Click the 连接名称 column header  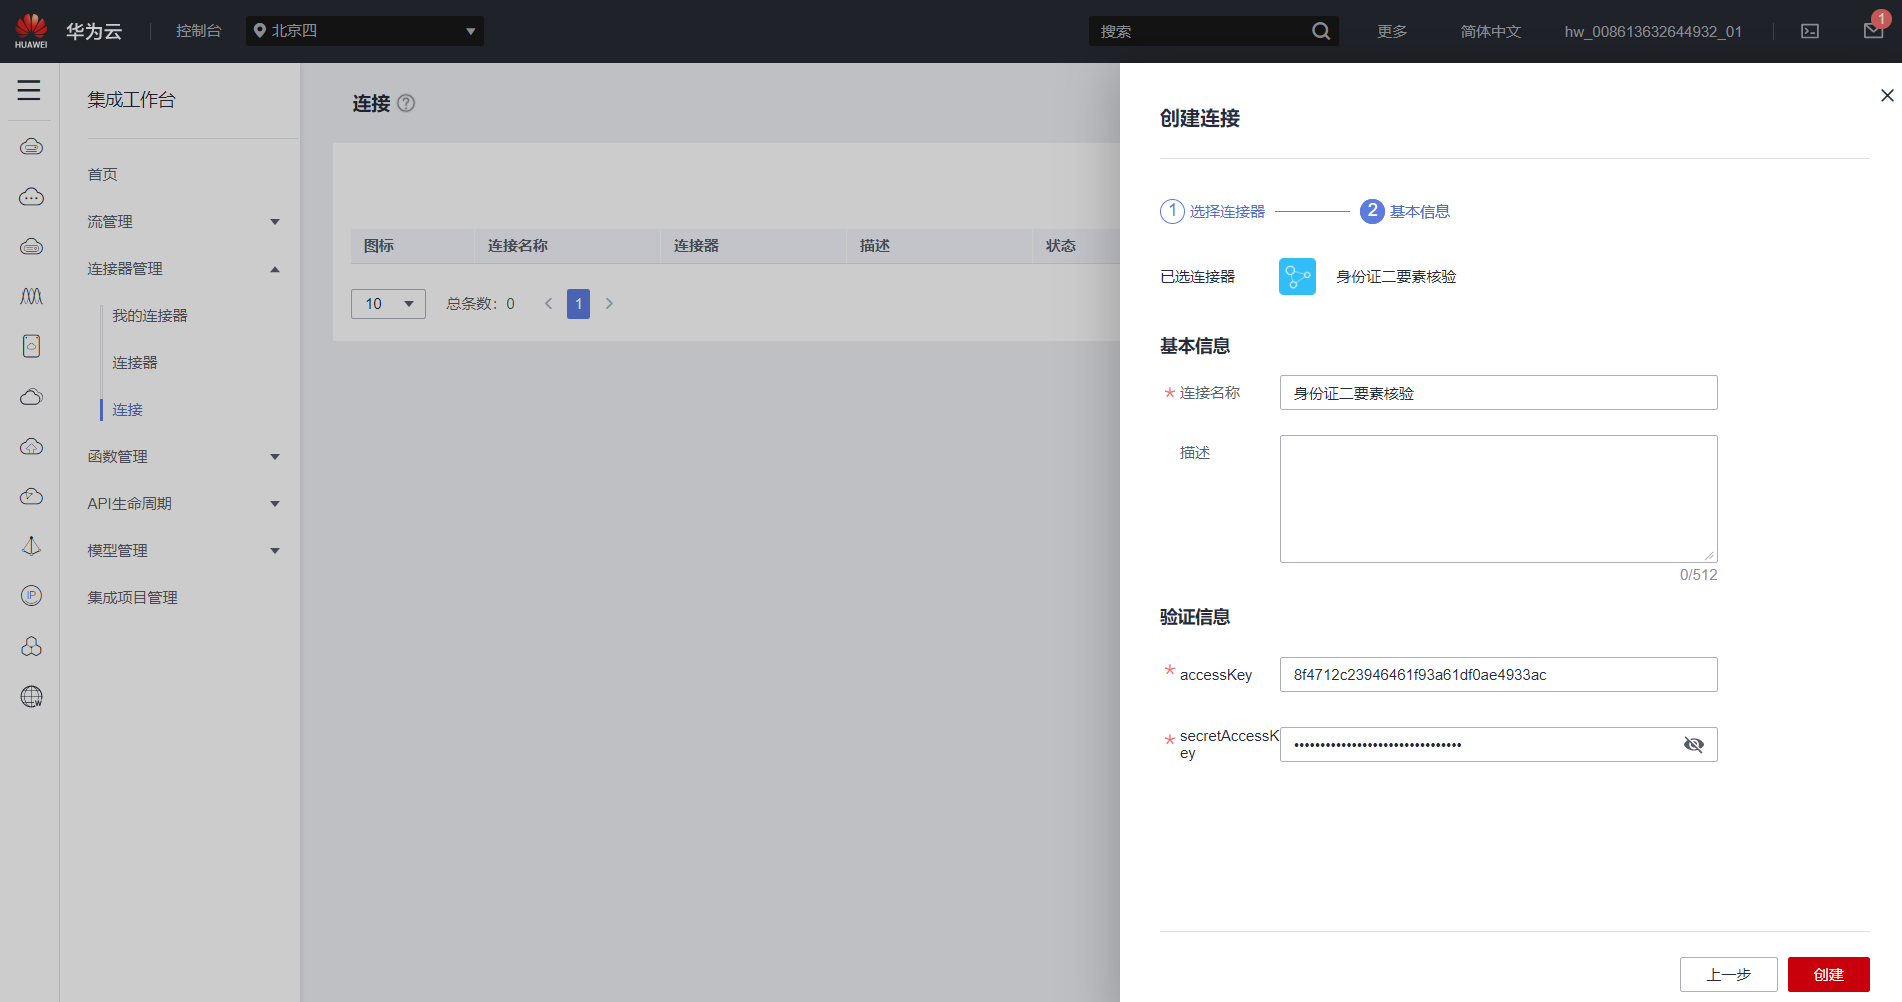[x=517, y=246]
